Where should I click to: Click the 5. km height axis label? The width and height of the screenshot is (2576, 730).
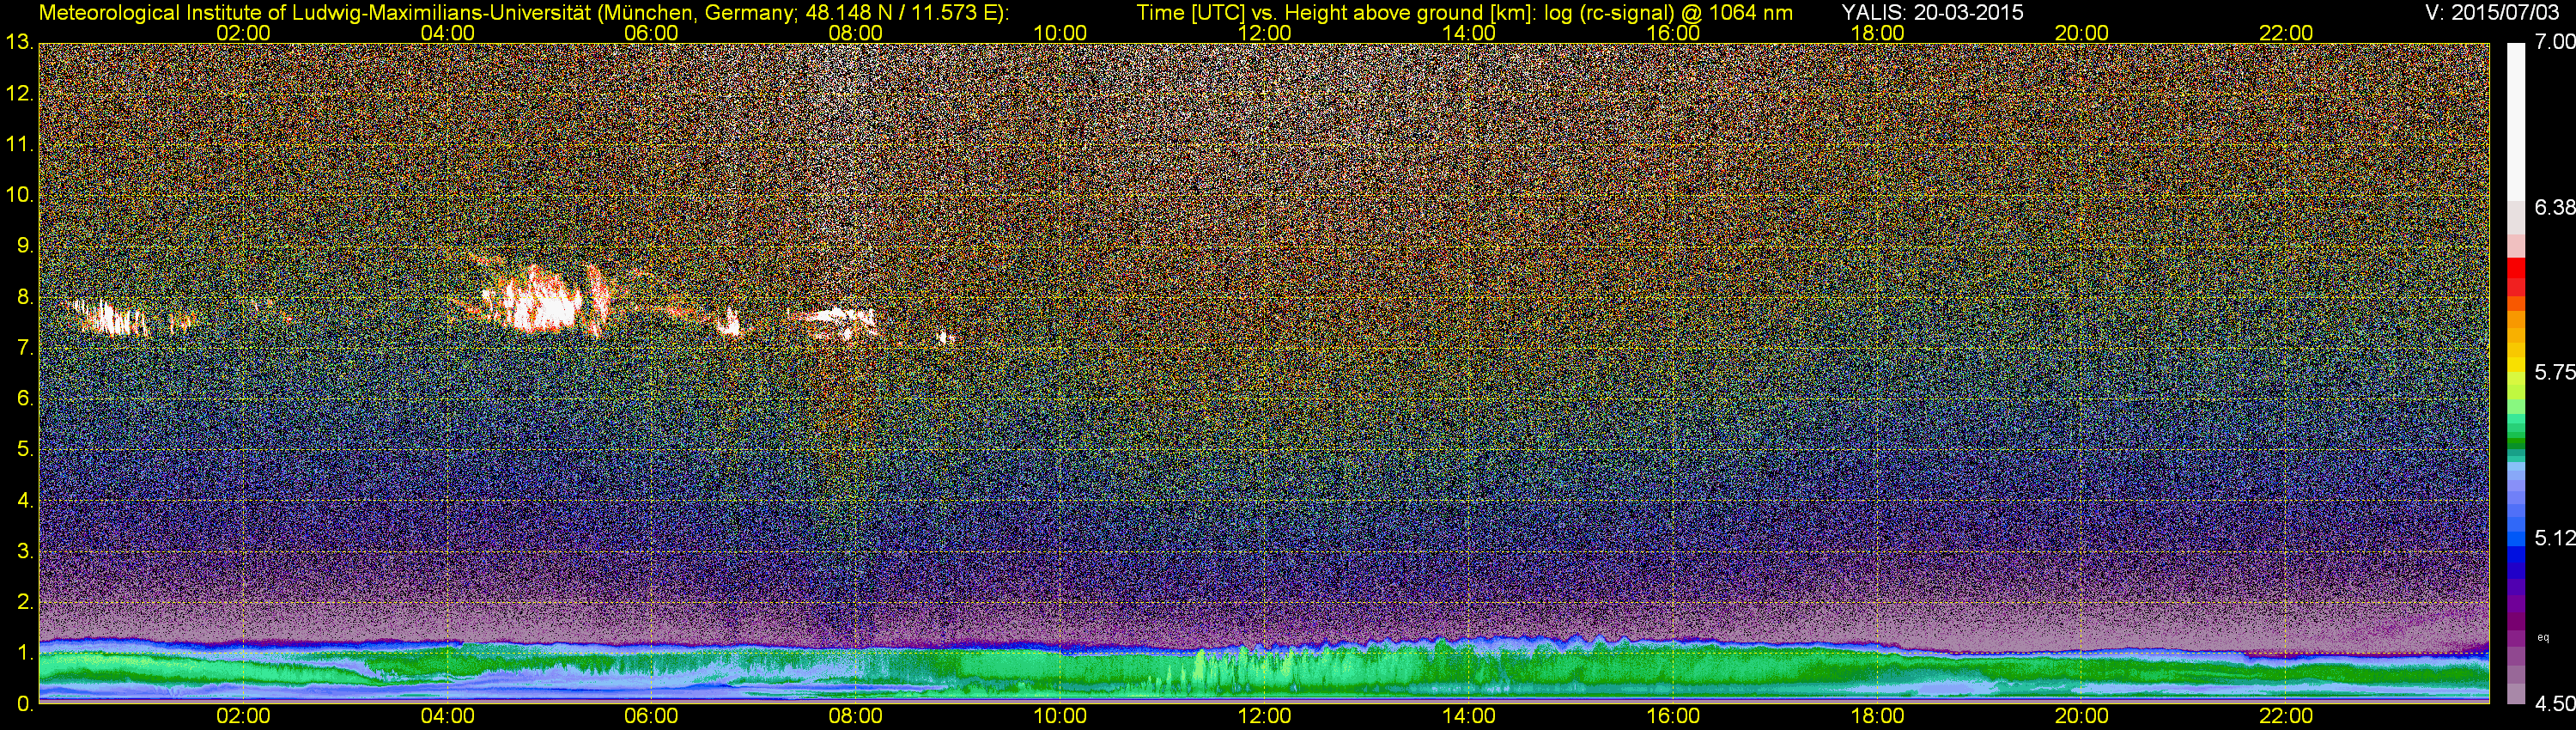point(25,450)
